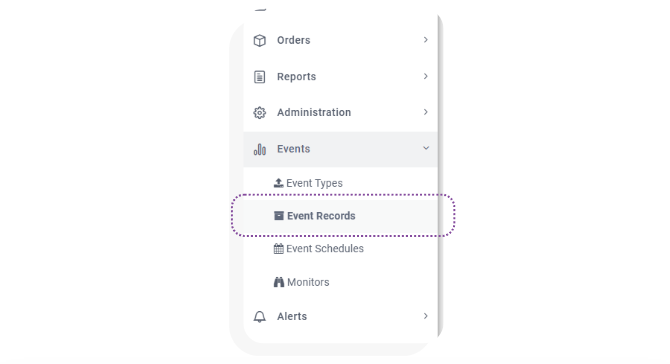Click the Events bar chart icon

(x=259, y=149)
